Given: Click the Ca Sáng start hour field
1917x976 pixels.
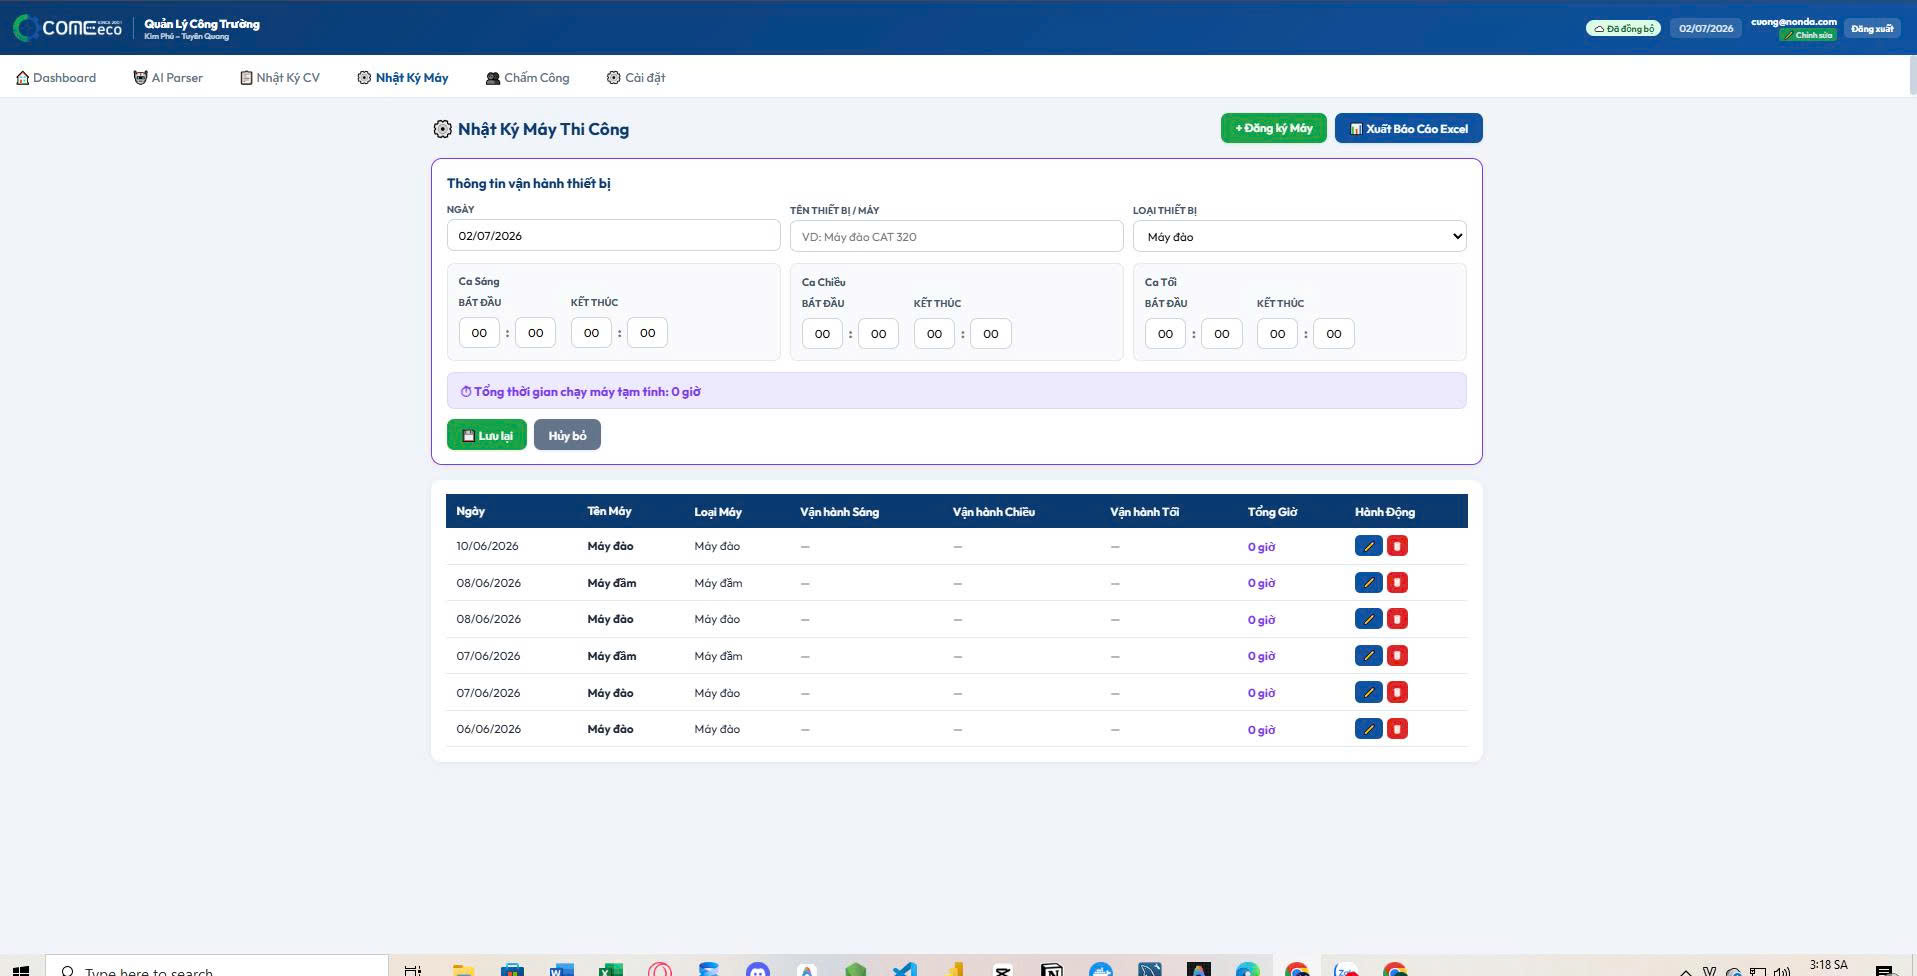Looking at the screenshot, I should pyautogui.click(x=479, y=333).
